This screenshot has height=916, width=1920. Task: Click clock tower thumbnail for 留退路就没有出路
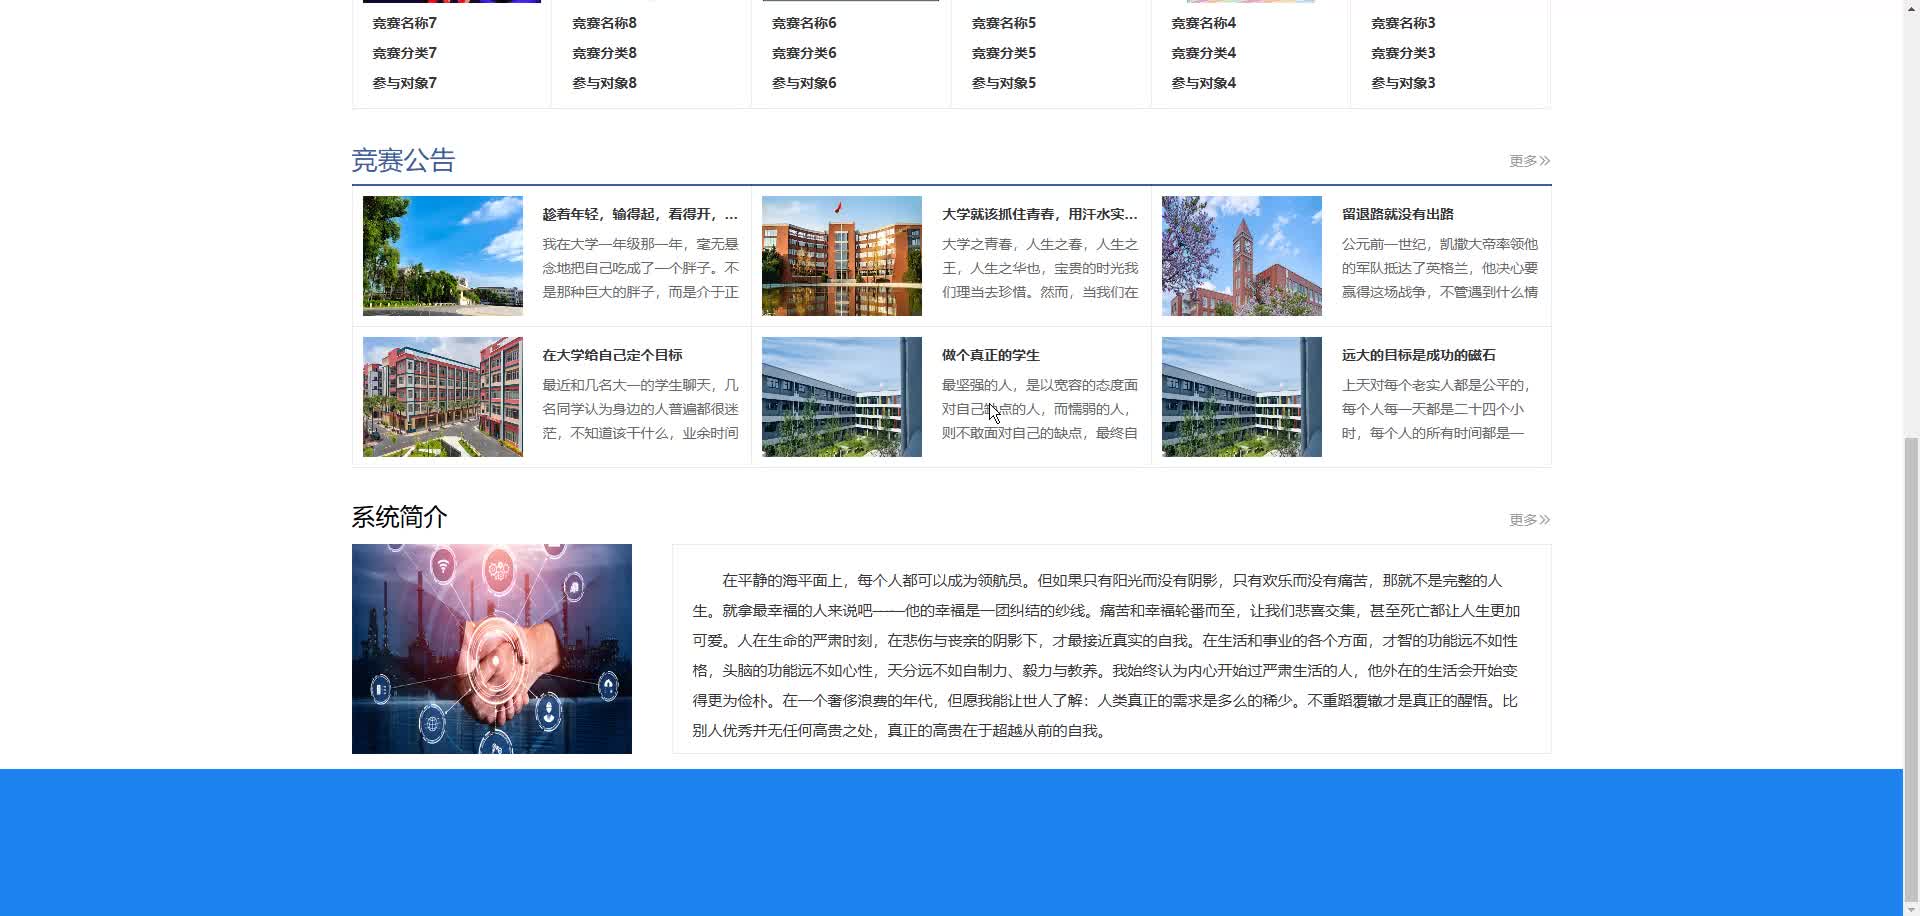[x=1242, y=256]
